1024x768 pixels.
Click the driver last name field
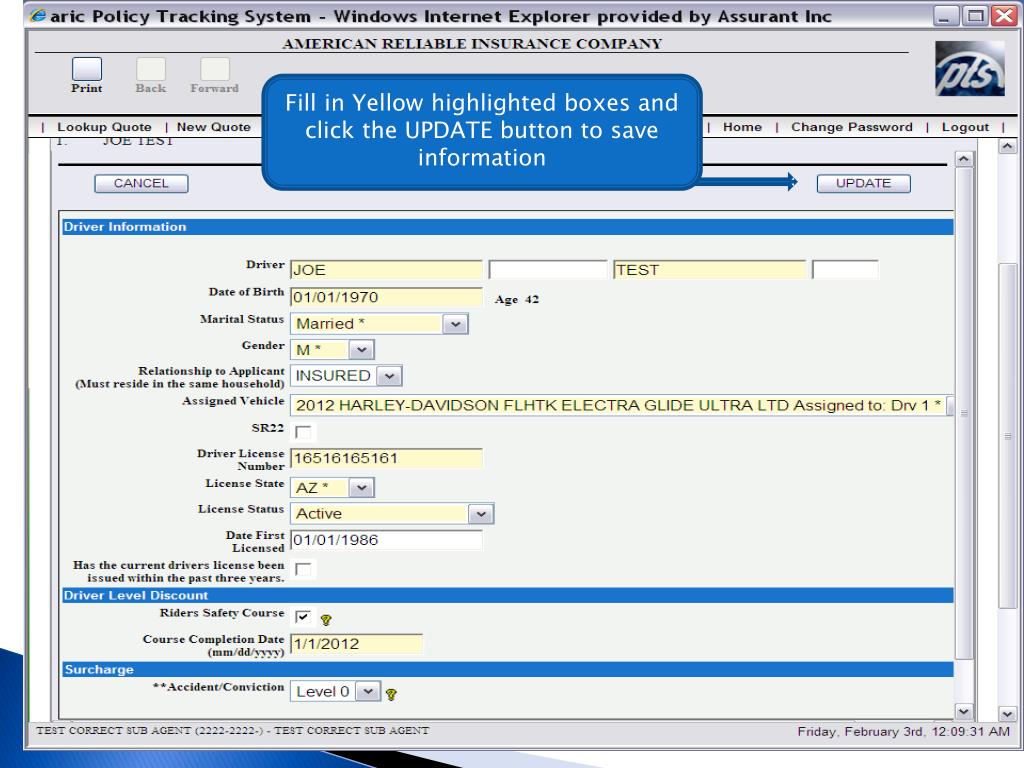pos(709,270)
